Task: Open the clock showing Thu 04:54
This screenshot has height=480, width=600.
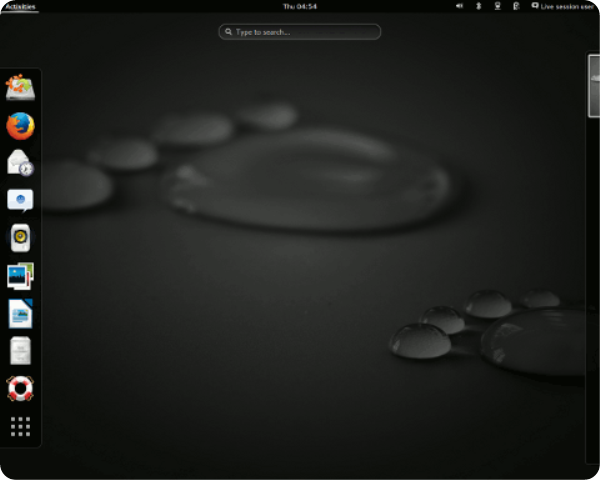Action: 300,6
